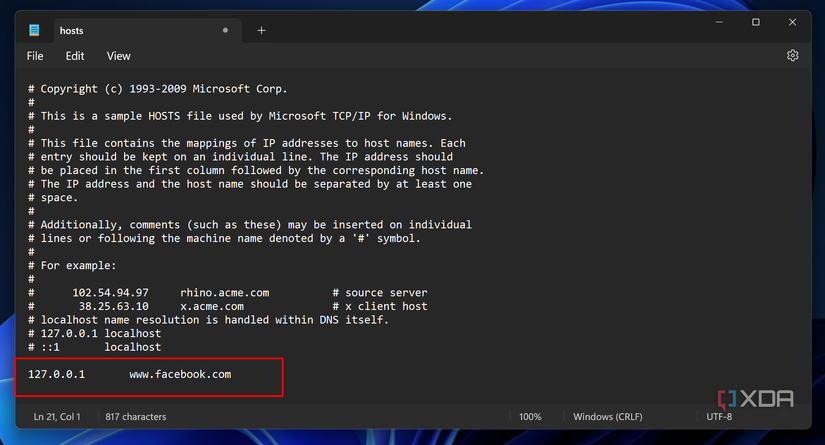Click the '# ::1 localhost' line
Image resolution: width=825 pixels, height=445 pixels.
(95, 347)
